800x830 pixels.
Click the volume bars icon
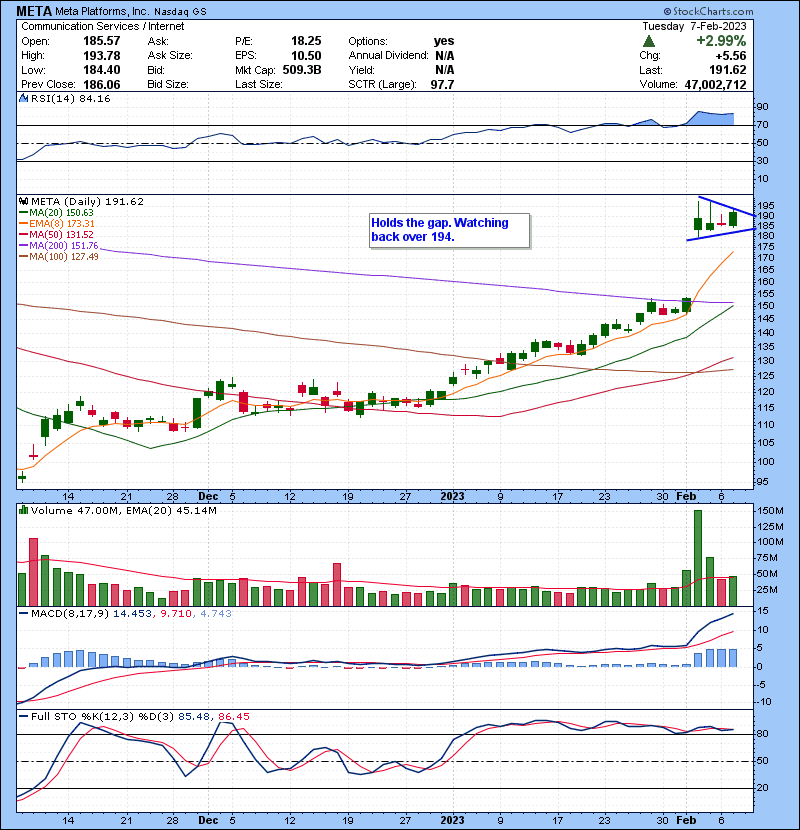[x=23, y=510]
